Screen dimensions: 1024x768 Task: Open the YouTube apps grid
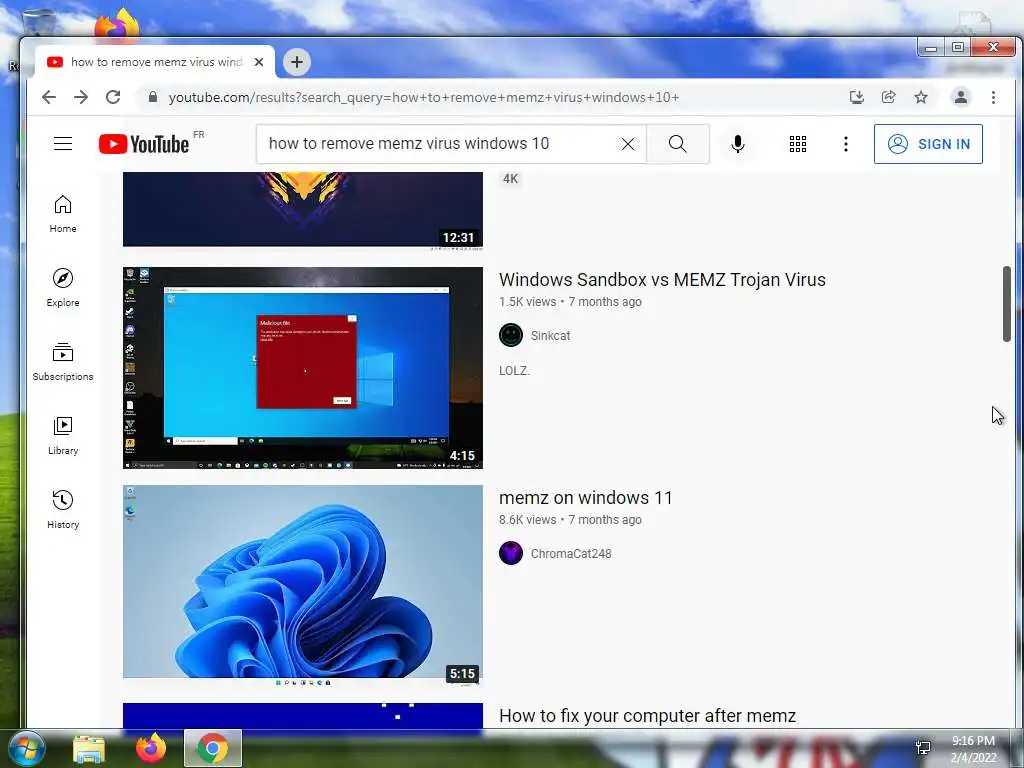pyautogui.click(x=797, y=144)
